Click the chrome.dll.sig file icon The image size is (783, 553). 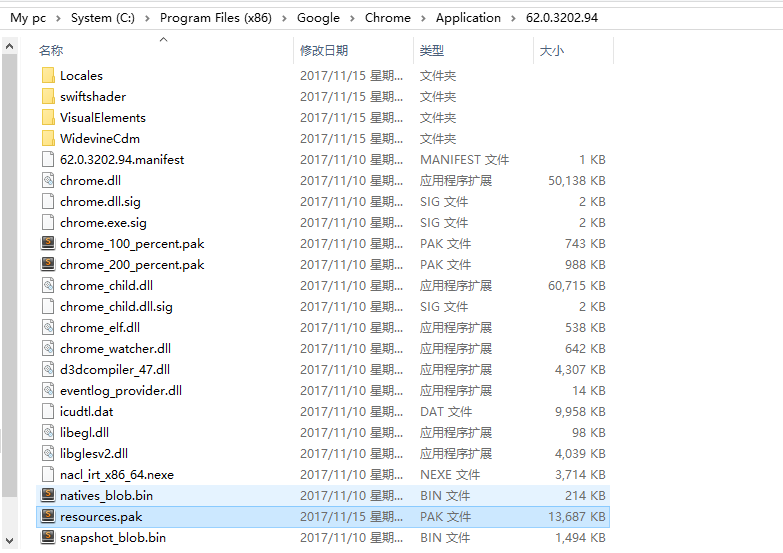coord(48,201)
